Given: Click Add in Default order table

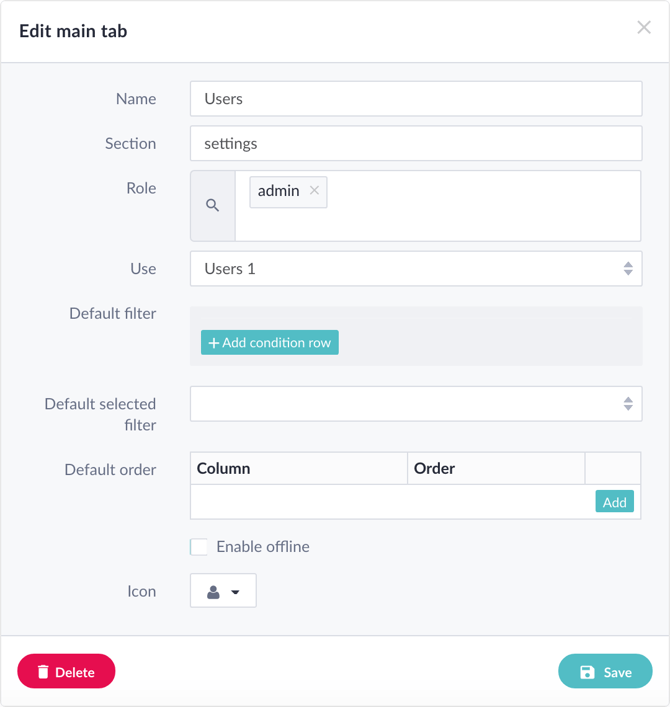Looking at the screenshot, I should [x=615, y=501].
